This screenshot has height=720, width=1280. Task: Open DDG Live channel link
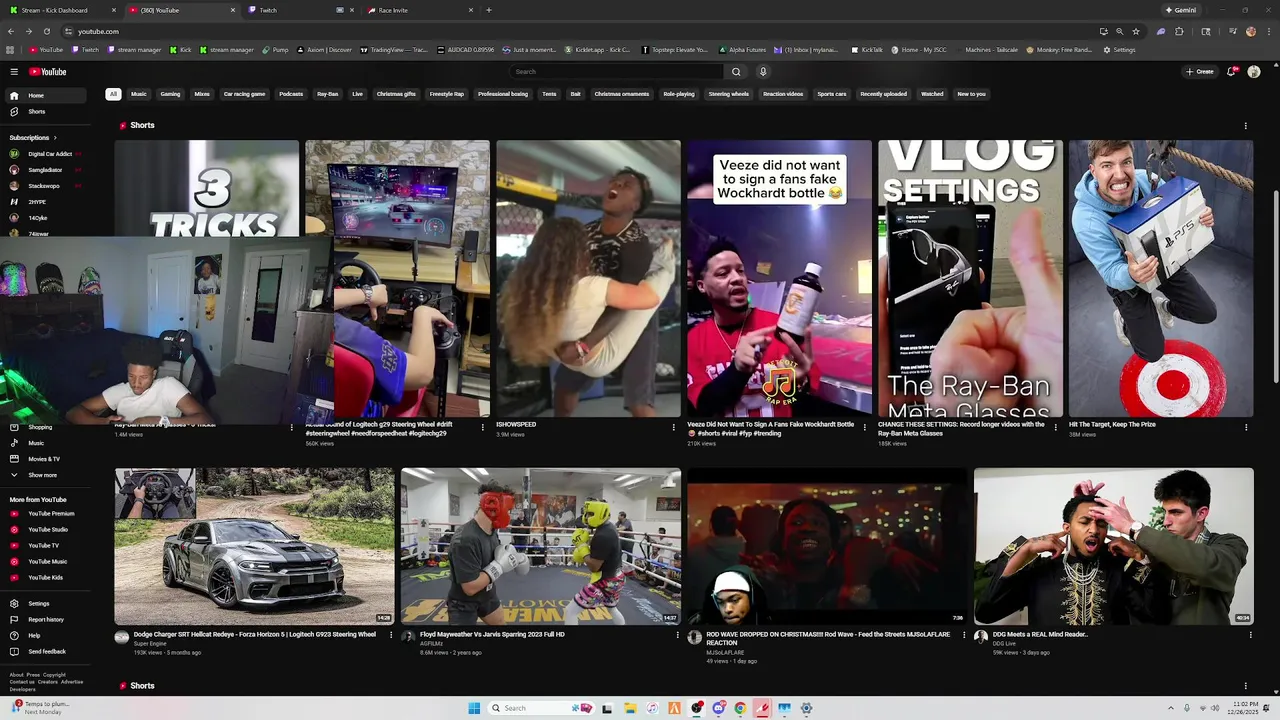[1004, 644]
